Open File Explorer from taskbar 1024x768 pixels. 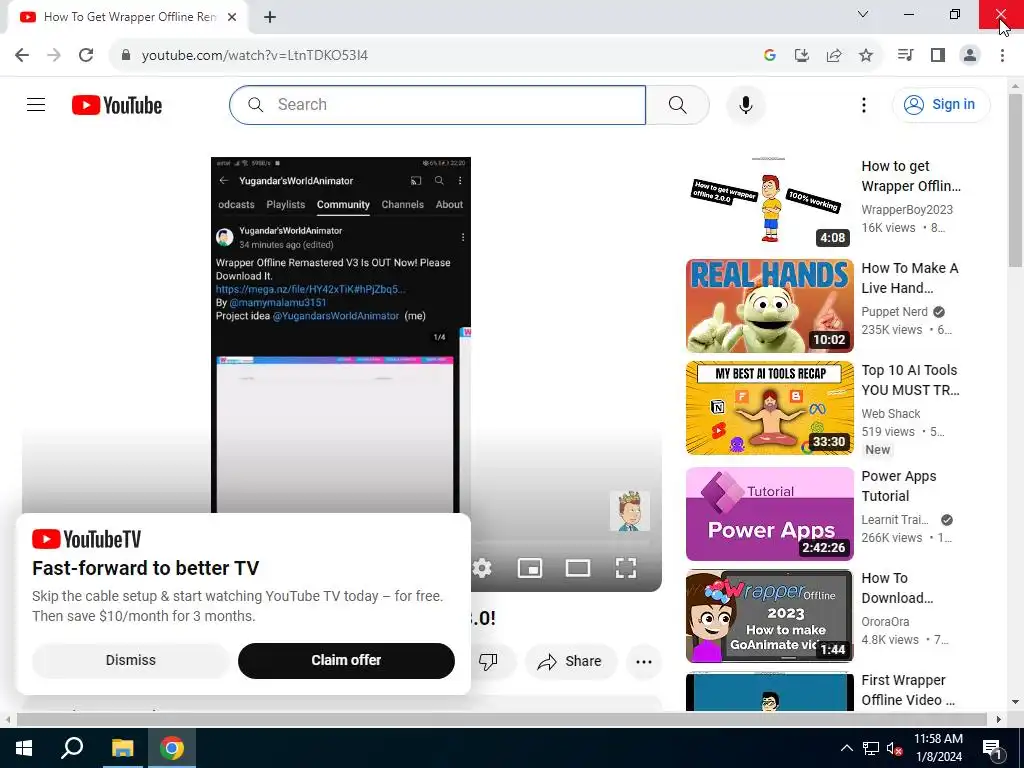(122, 748)
